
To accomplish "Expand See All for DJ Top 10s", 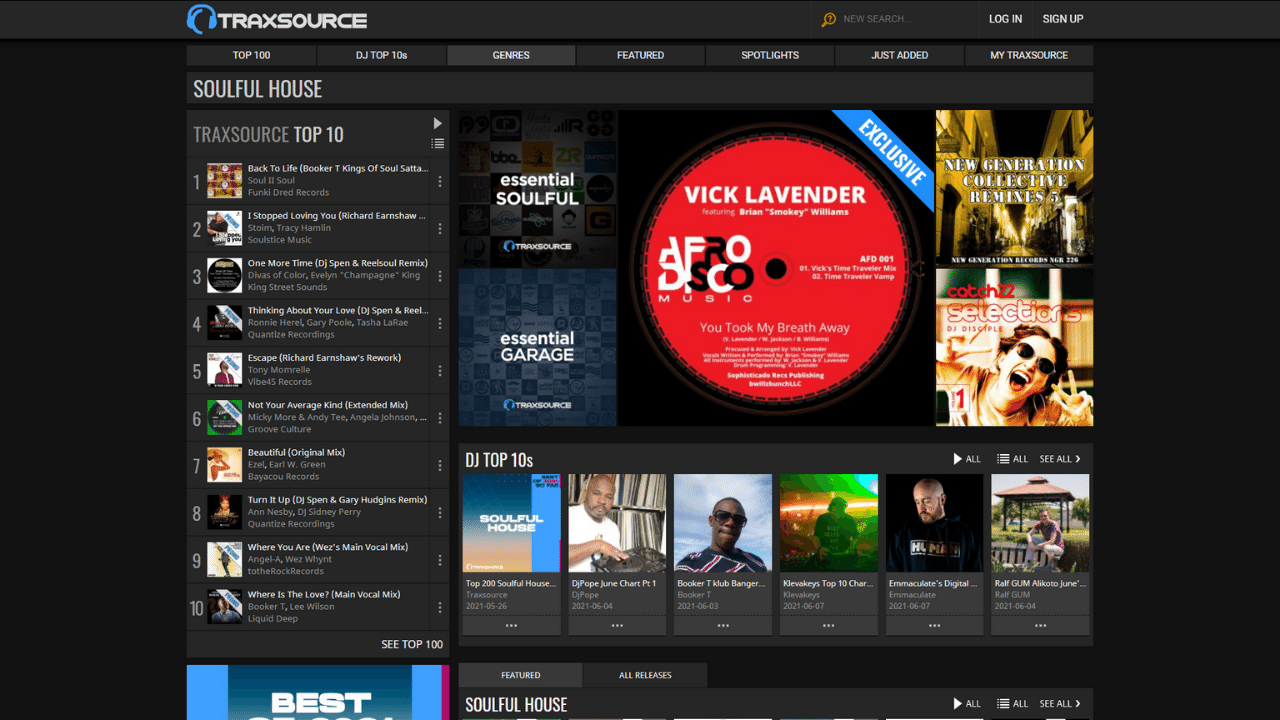I will pyautogui.click(x=1060, y=459).
